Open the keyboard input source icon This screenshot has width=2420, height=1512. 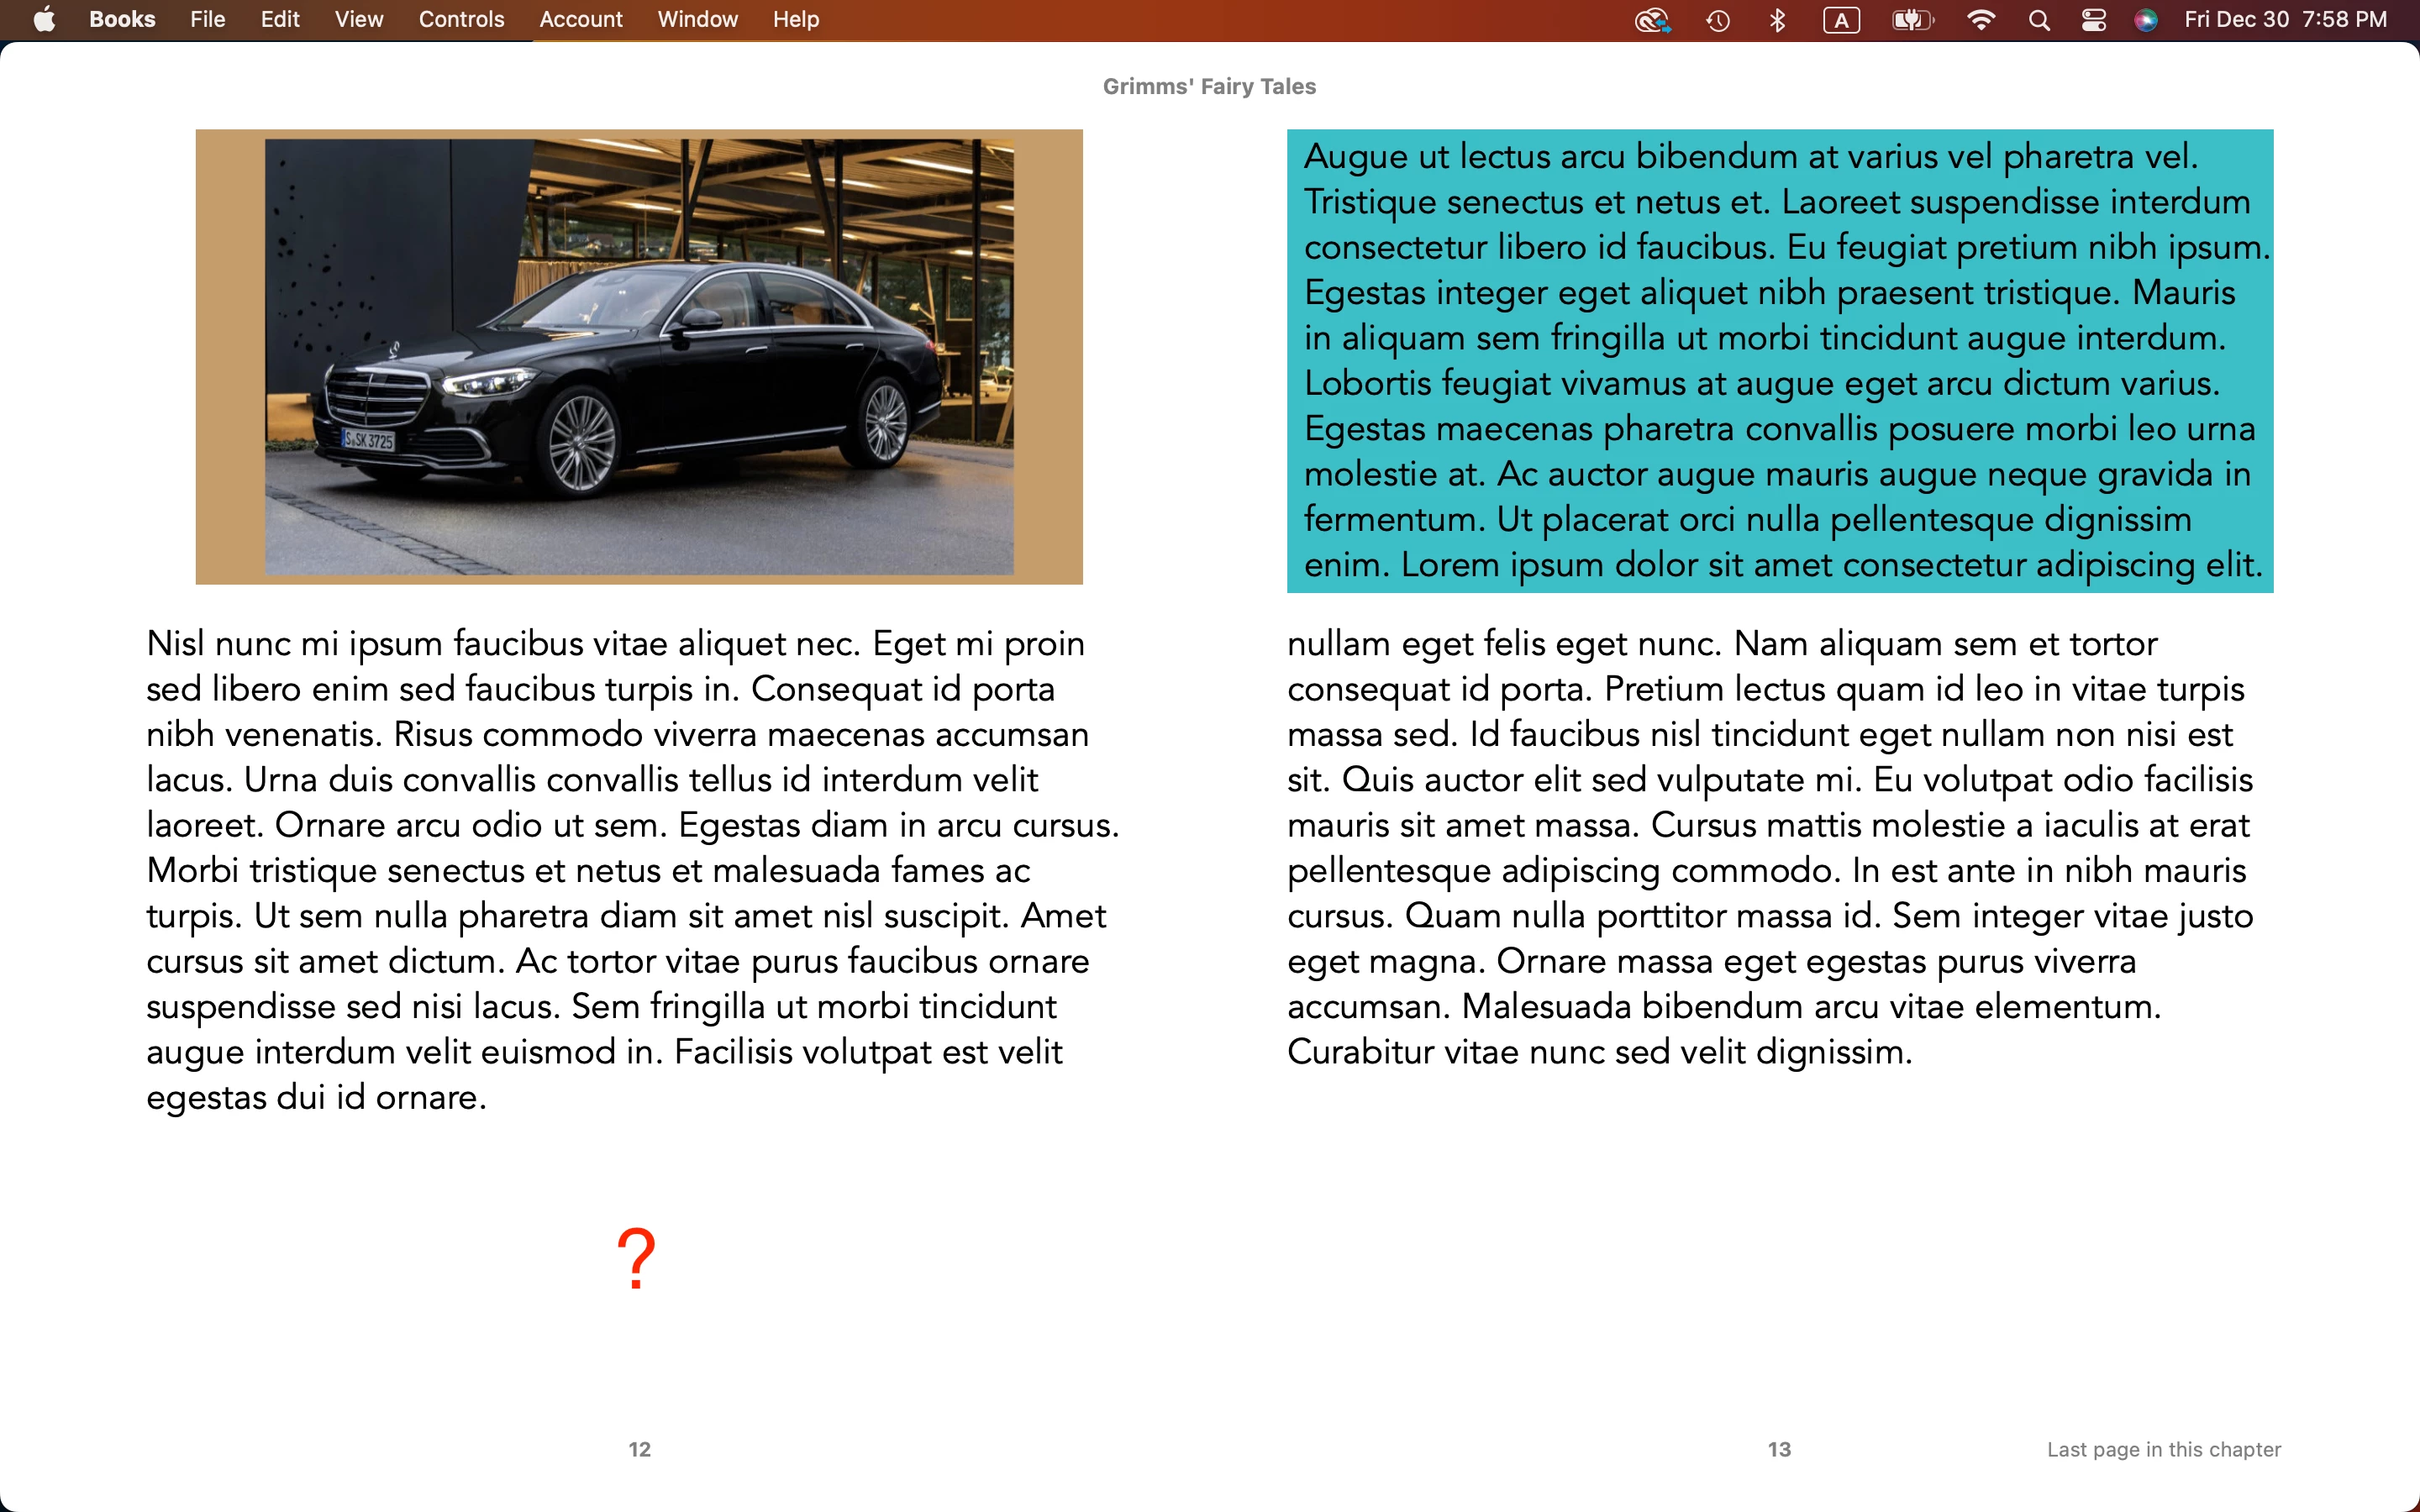pos(1841,20)
